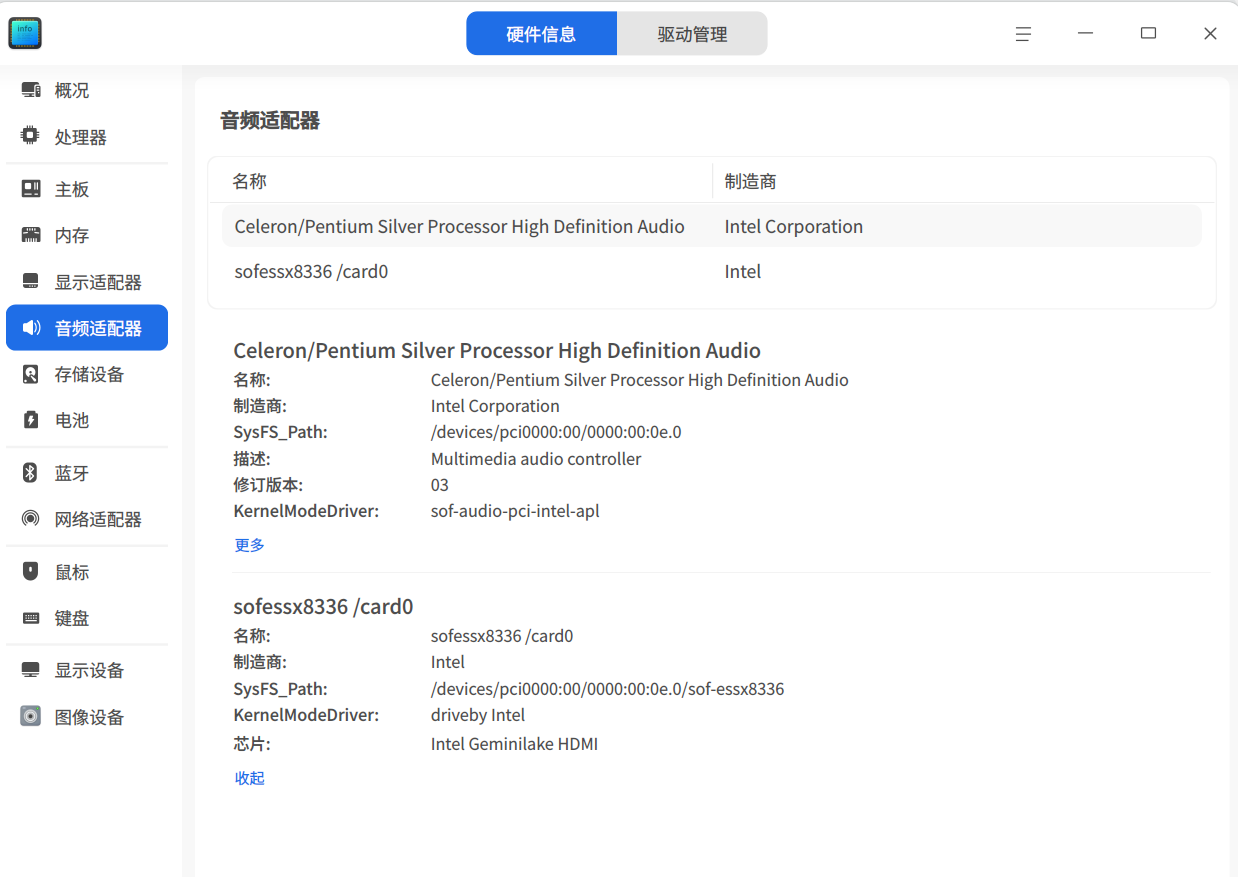This screenshot has height=877, width=1238.
Task: Select the 显示适配器 display adapter icon
Action: click(x=31, y=282)
